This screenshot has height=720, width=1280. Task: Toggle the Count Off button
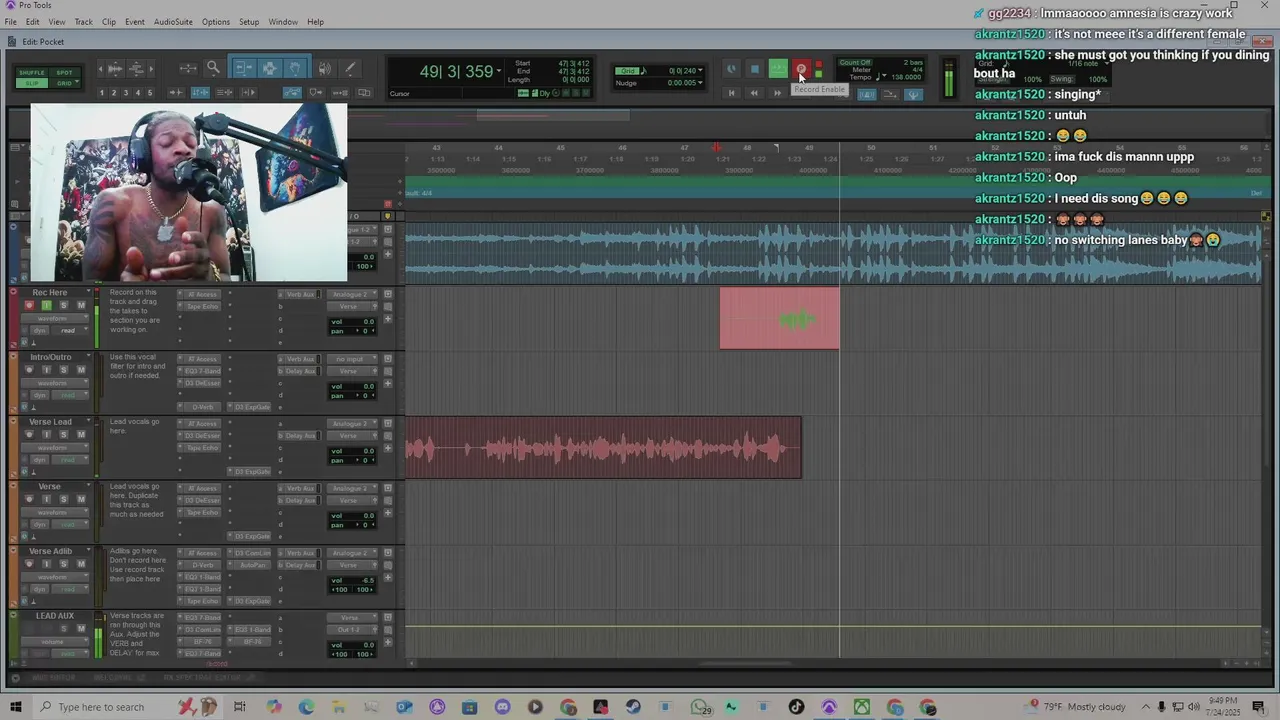pos(854,62)
